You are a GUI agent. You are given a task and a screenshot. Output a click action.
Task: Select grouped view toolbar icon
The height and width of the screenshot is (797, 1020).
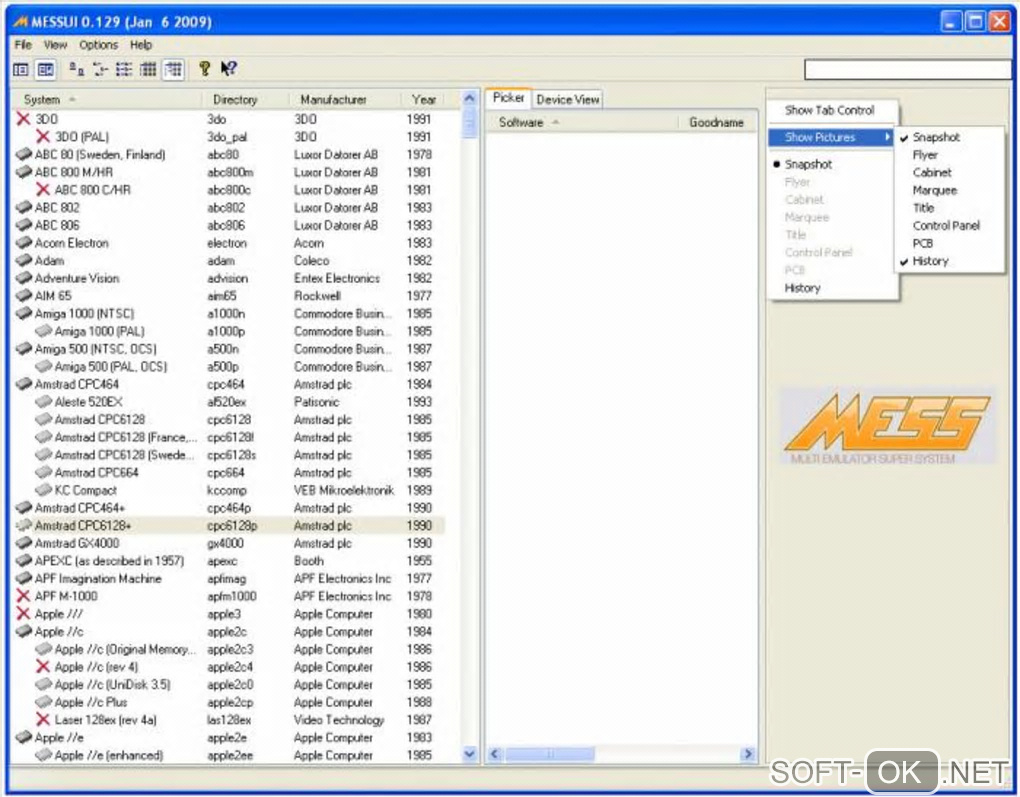(173, 69)
